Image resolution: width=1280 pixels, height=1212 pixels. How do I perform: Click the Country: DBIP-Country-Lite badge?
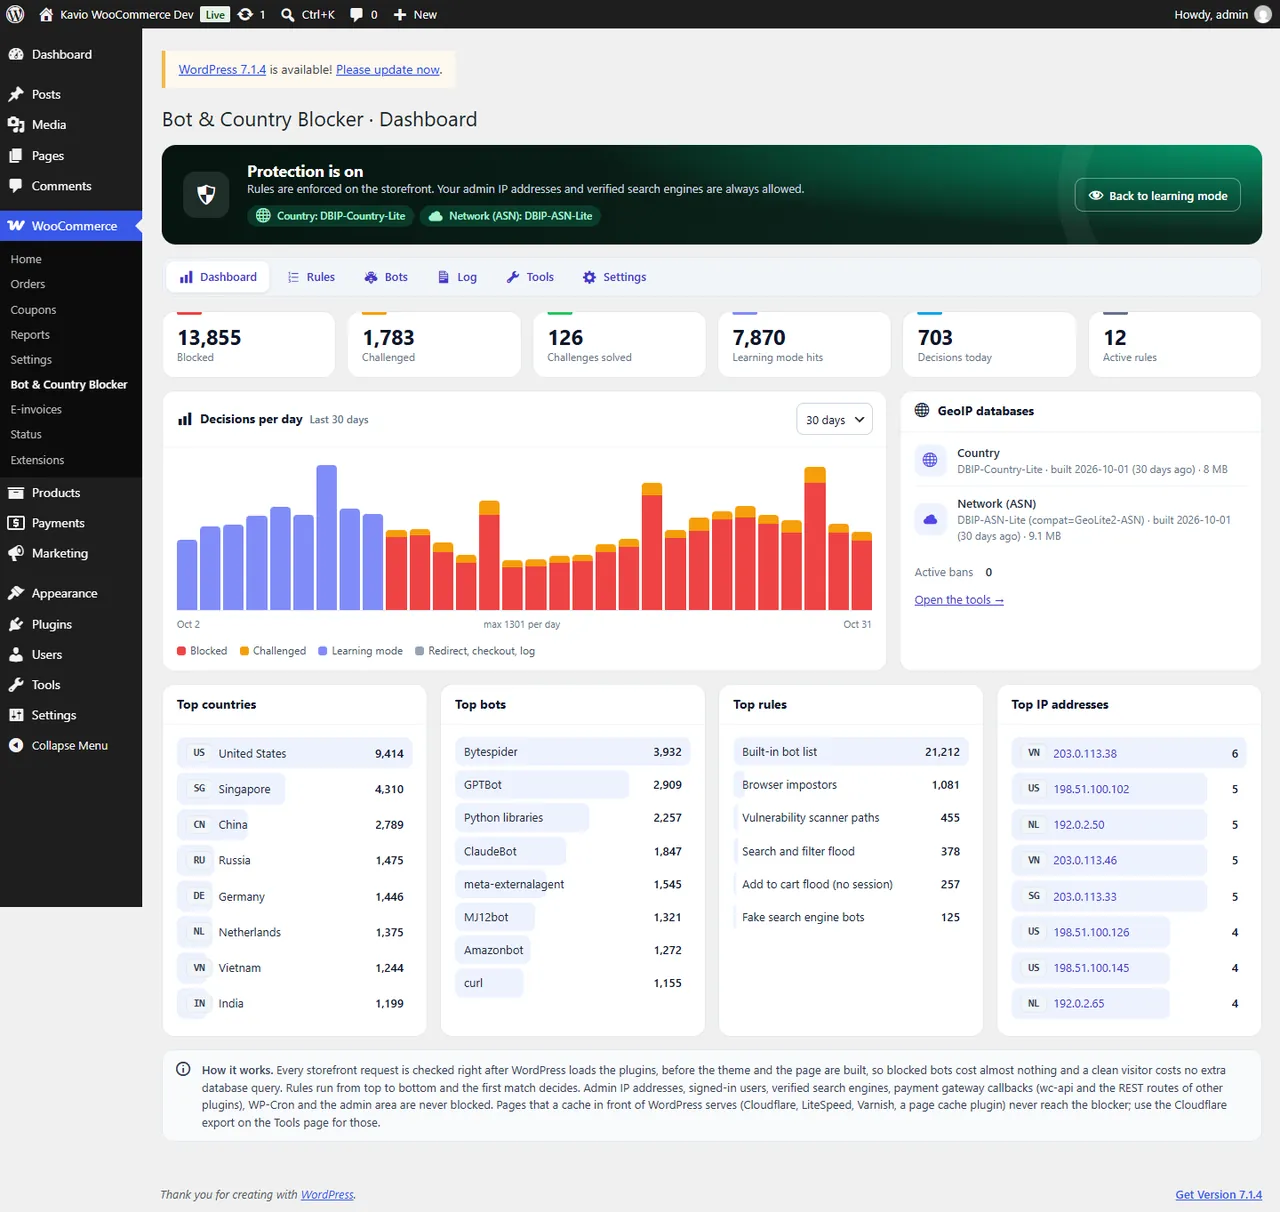[x=331, y=216]
